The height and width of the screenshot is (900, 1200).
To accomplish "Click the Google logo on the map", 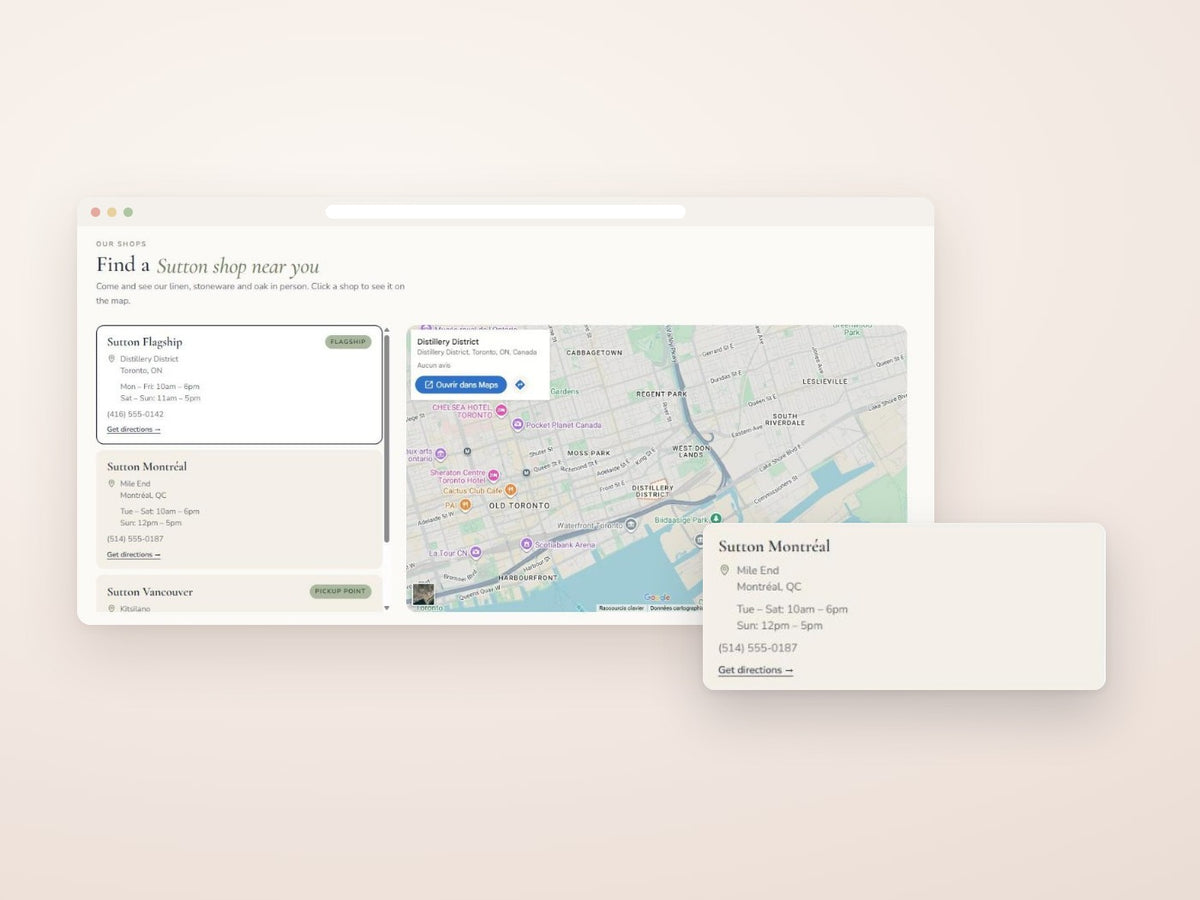I will pos(656,598).
